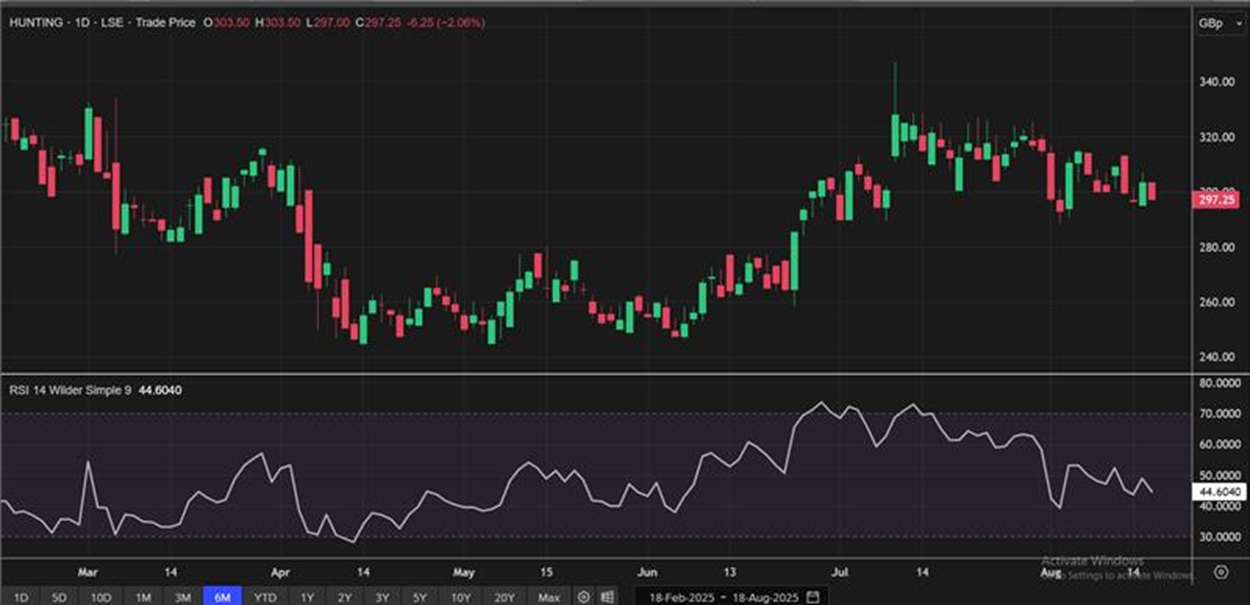1250x605 pixels.
Task: Select the 10D time range button
Action: pos(100,597)
